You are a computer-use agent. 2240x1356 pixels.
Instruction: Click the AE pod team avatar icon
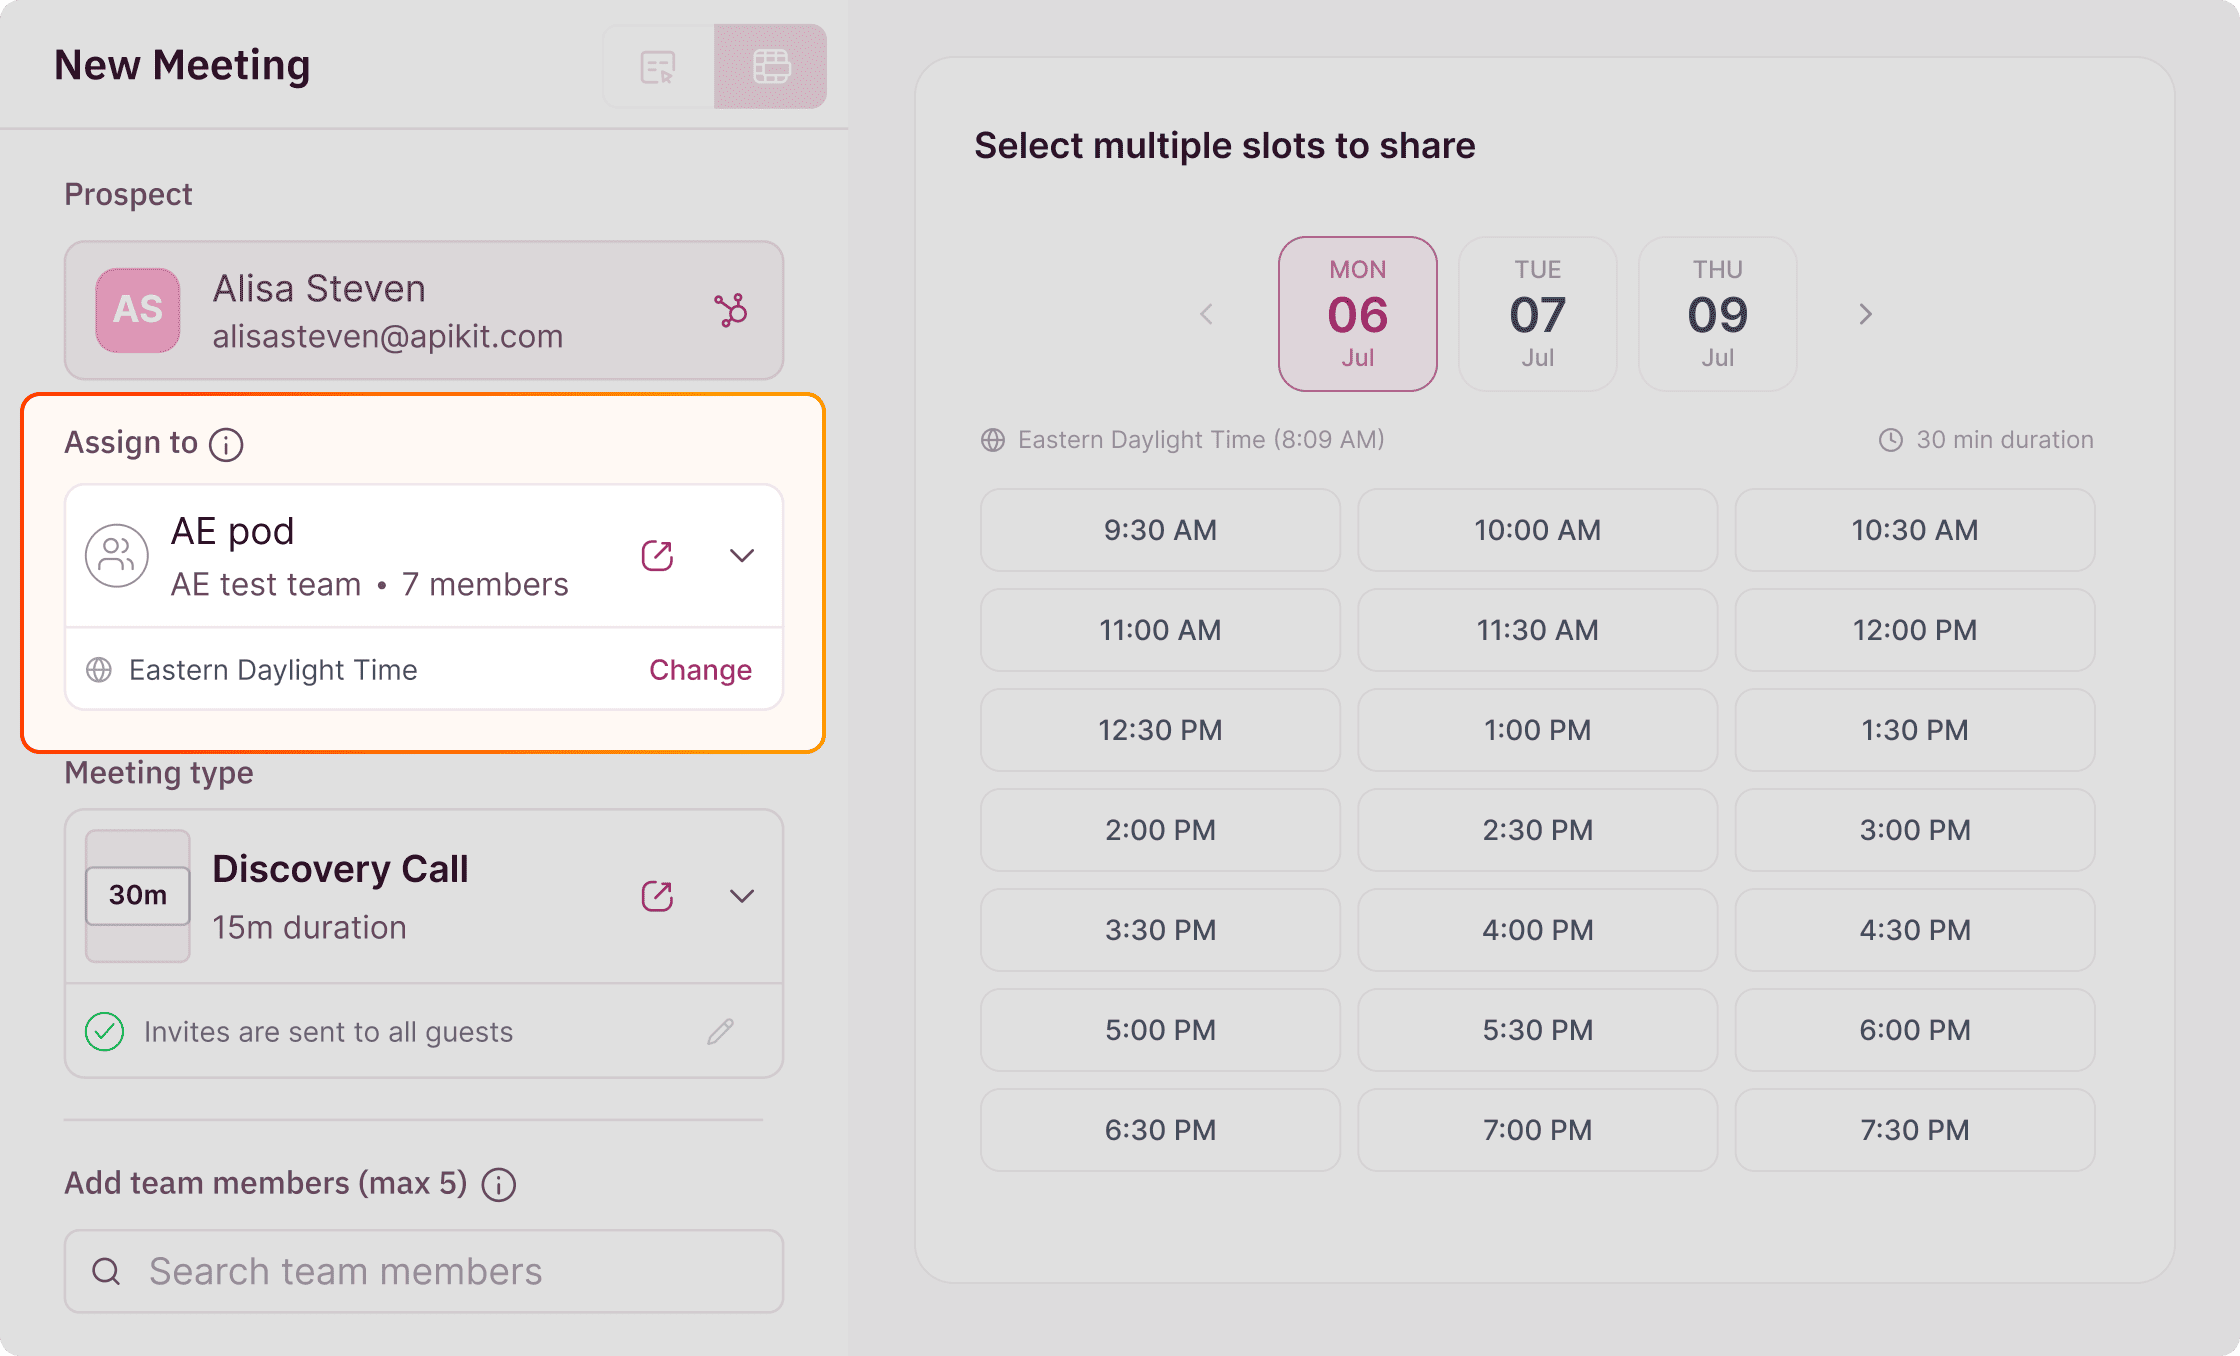[x=117, y=556]
